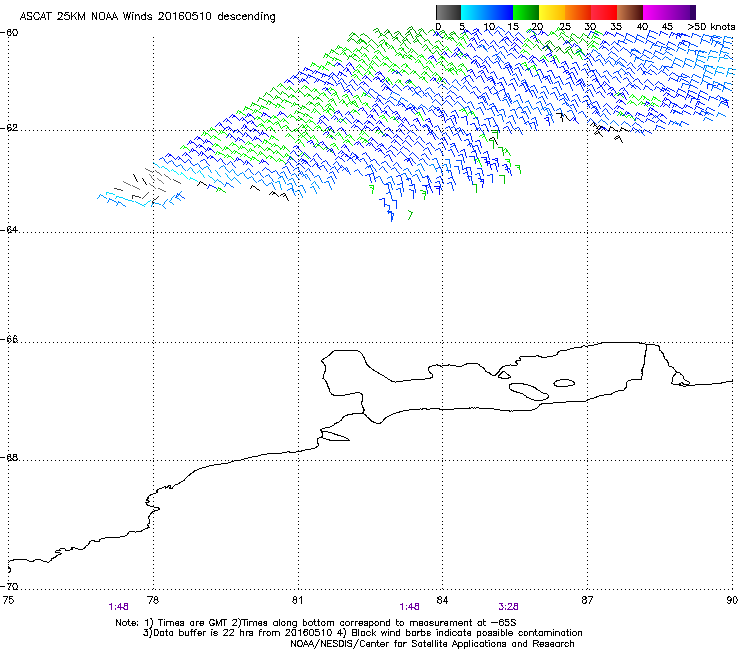Select the '30' legend tick label

point(590,27)
